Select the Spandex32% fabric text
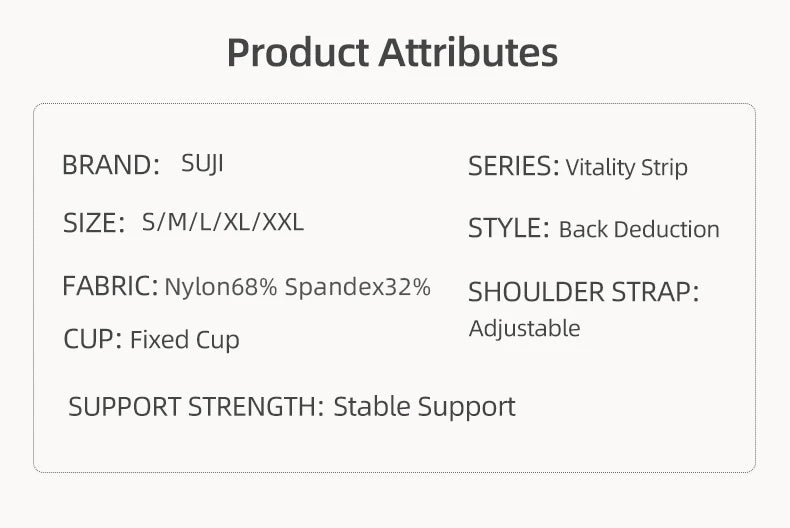This screenshot has height=528, width=790. [357, 288]
